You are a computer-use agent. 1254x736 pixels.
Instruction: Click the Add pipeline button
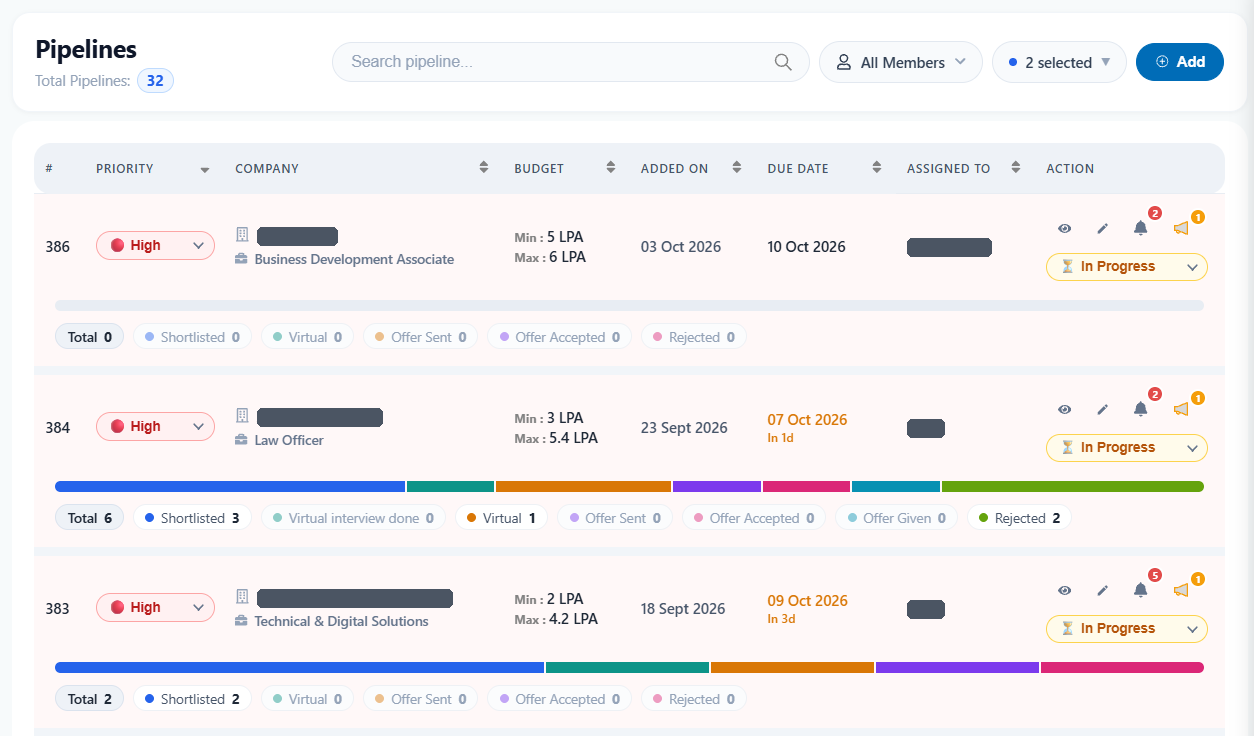(1180, 62)
